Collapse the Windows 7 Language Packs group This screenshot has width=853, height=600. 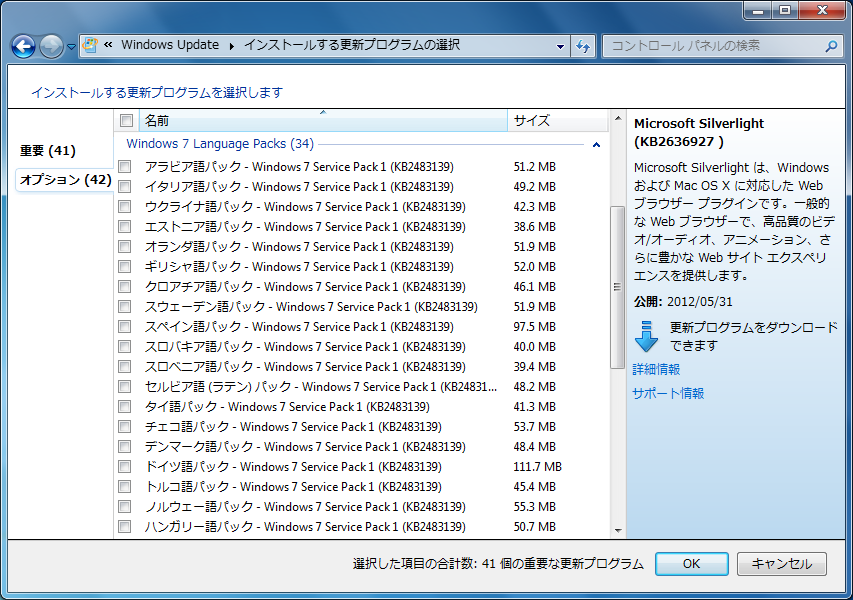tap(596, 145)
